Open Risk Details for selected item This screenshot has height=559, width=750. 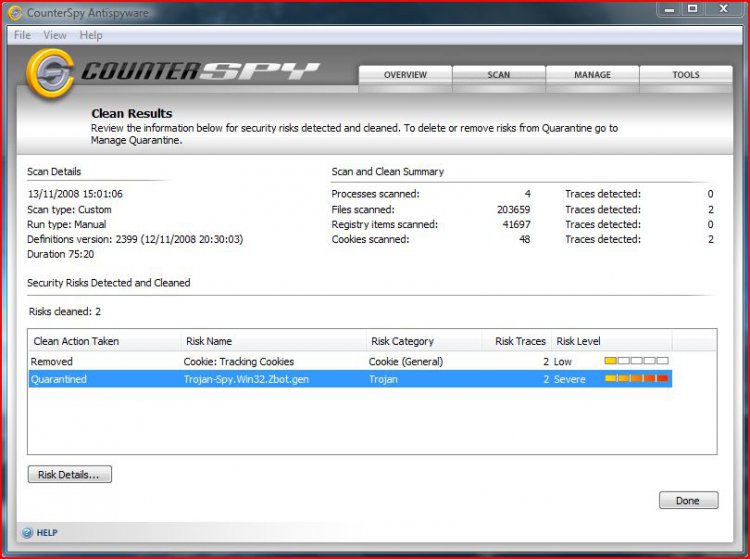69,474
